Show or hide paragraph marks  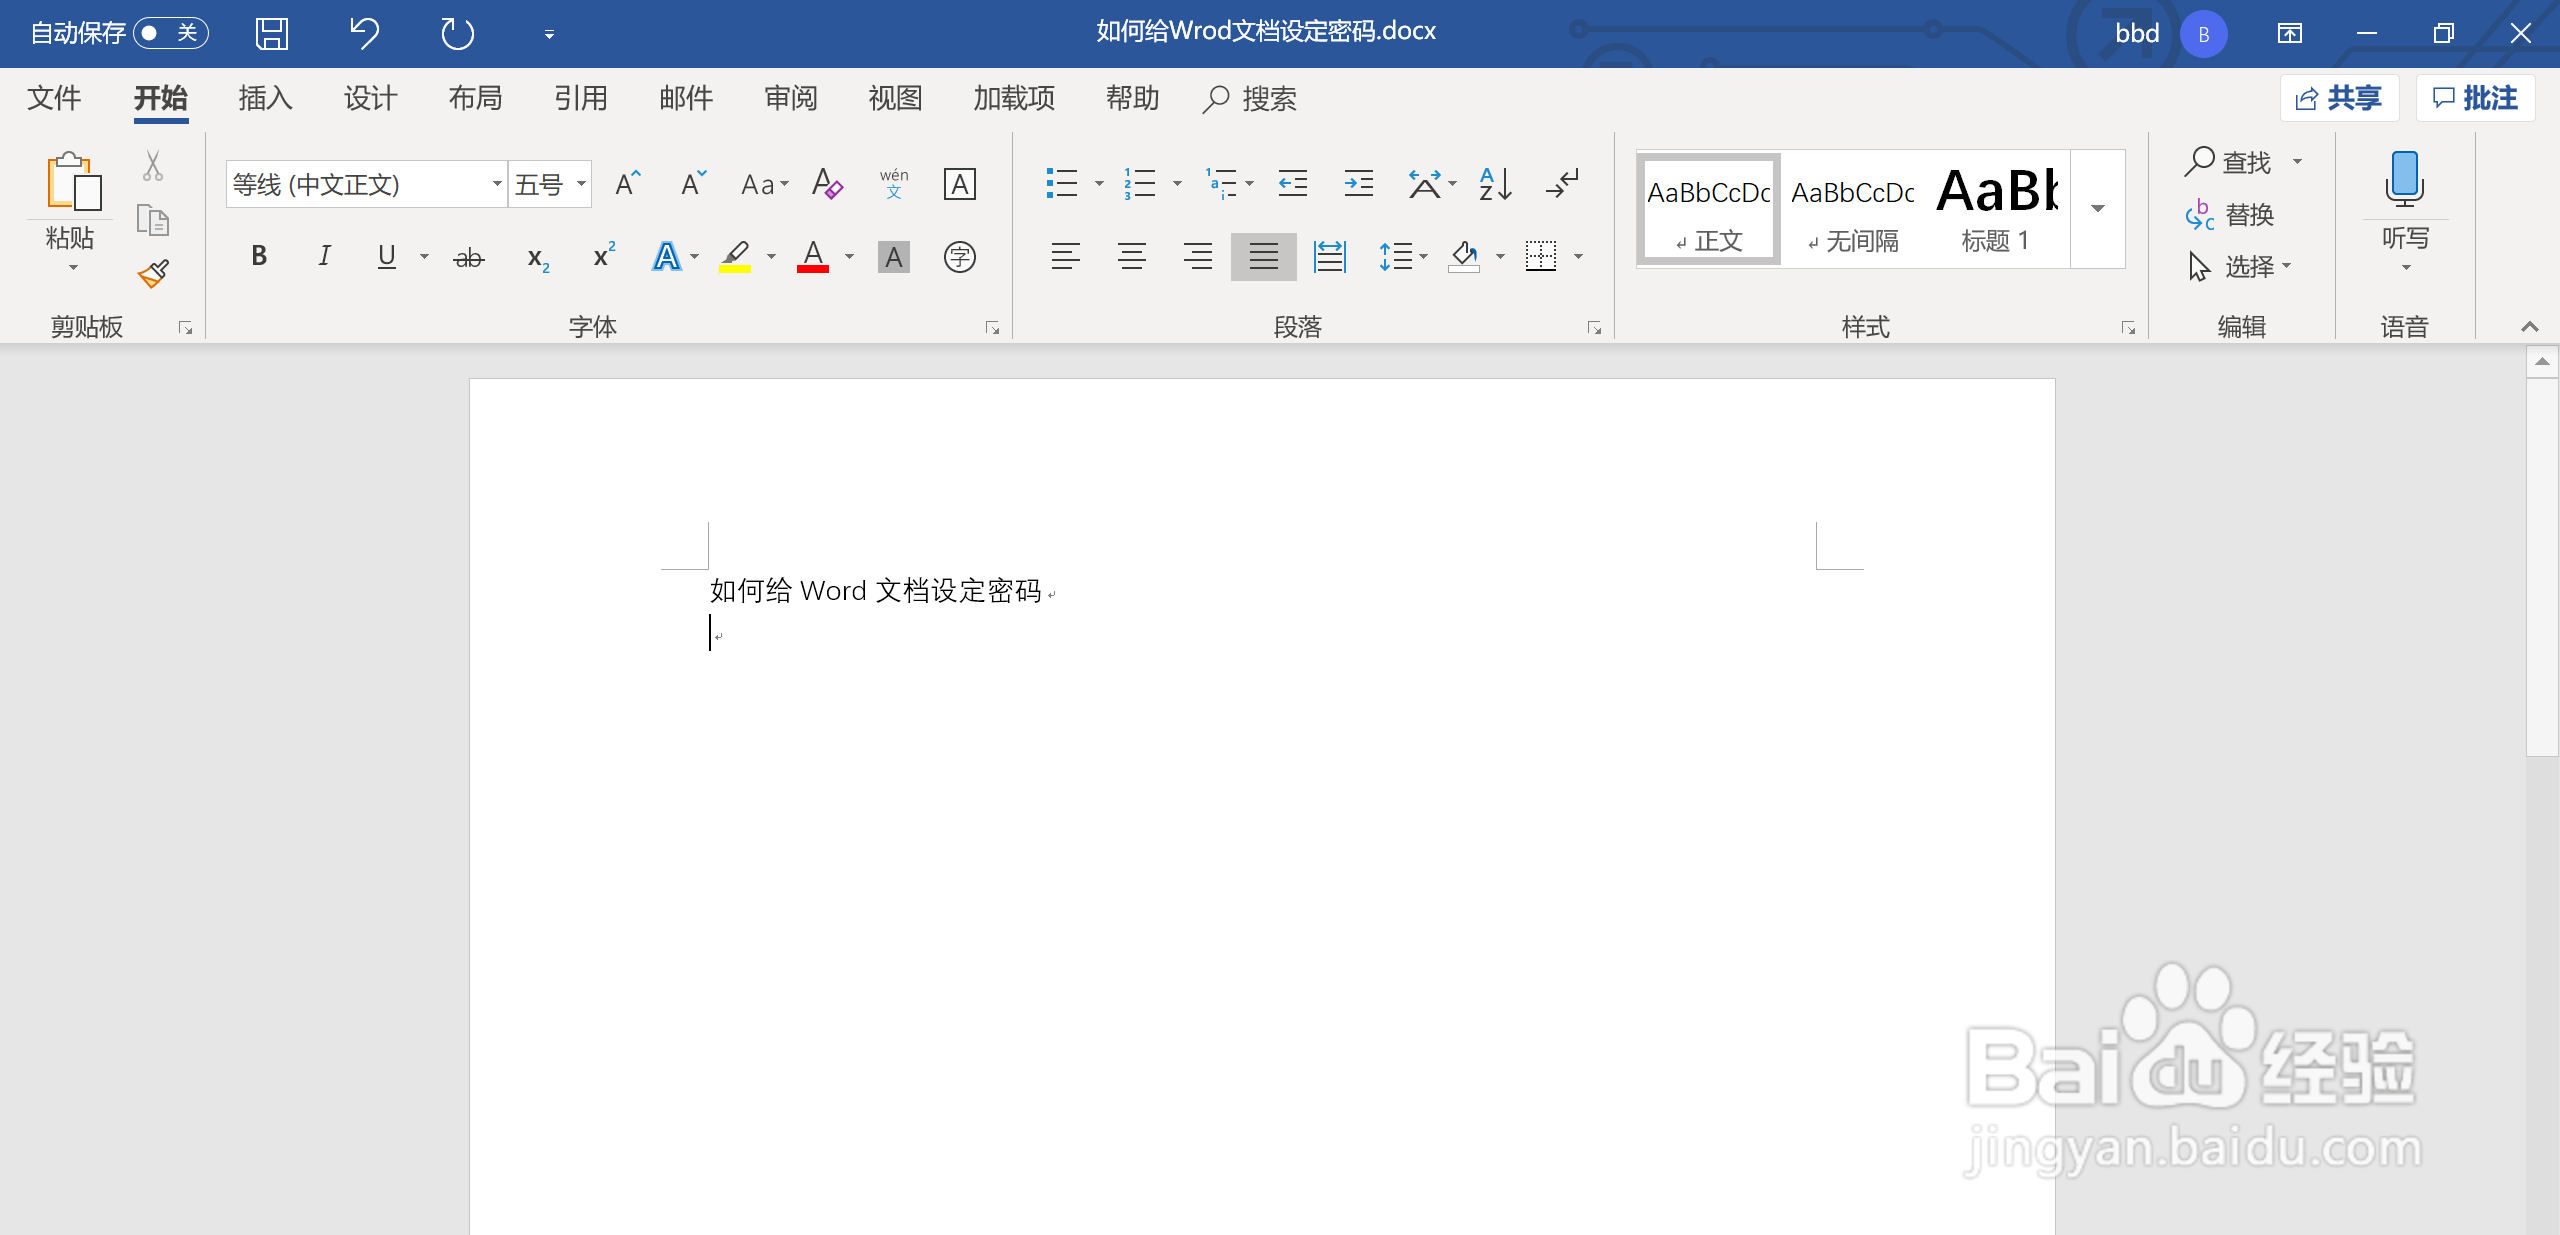point(1562,183)
